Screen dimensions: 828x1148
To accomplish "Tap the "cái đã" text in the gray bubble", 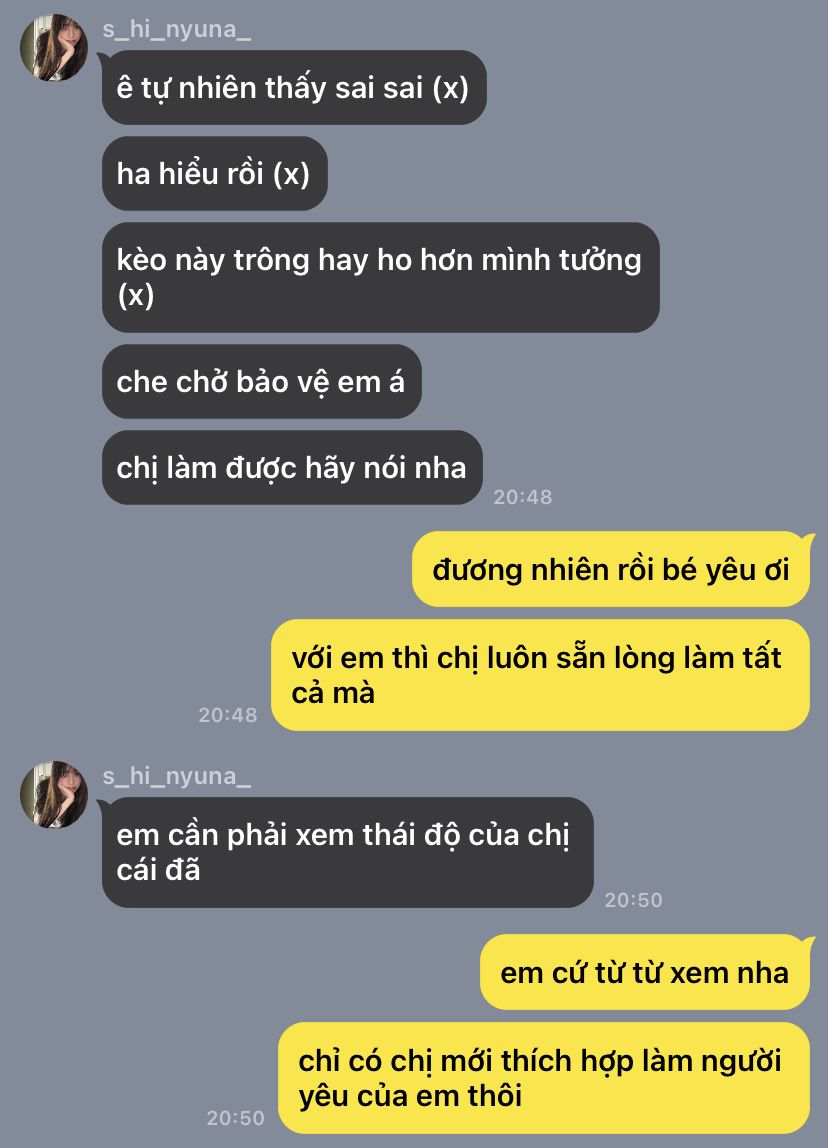I will (x=158, y=870).
